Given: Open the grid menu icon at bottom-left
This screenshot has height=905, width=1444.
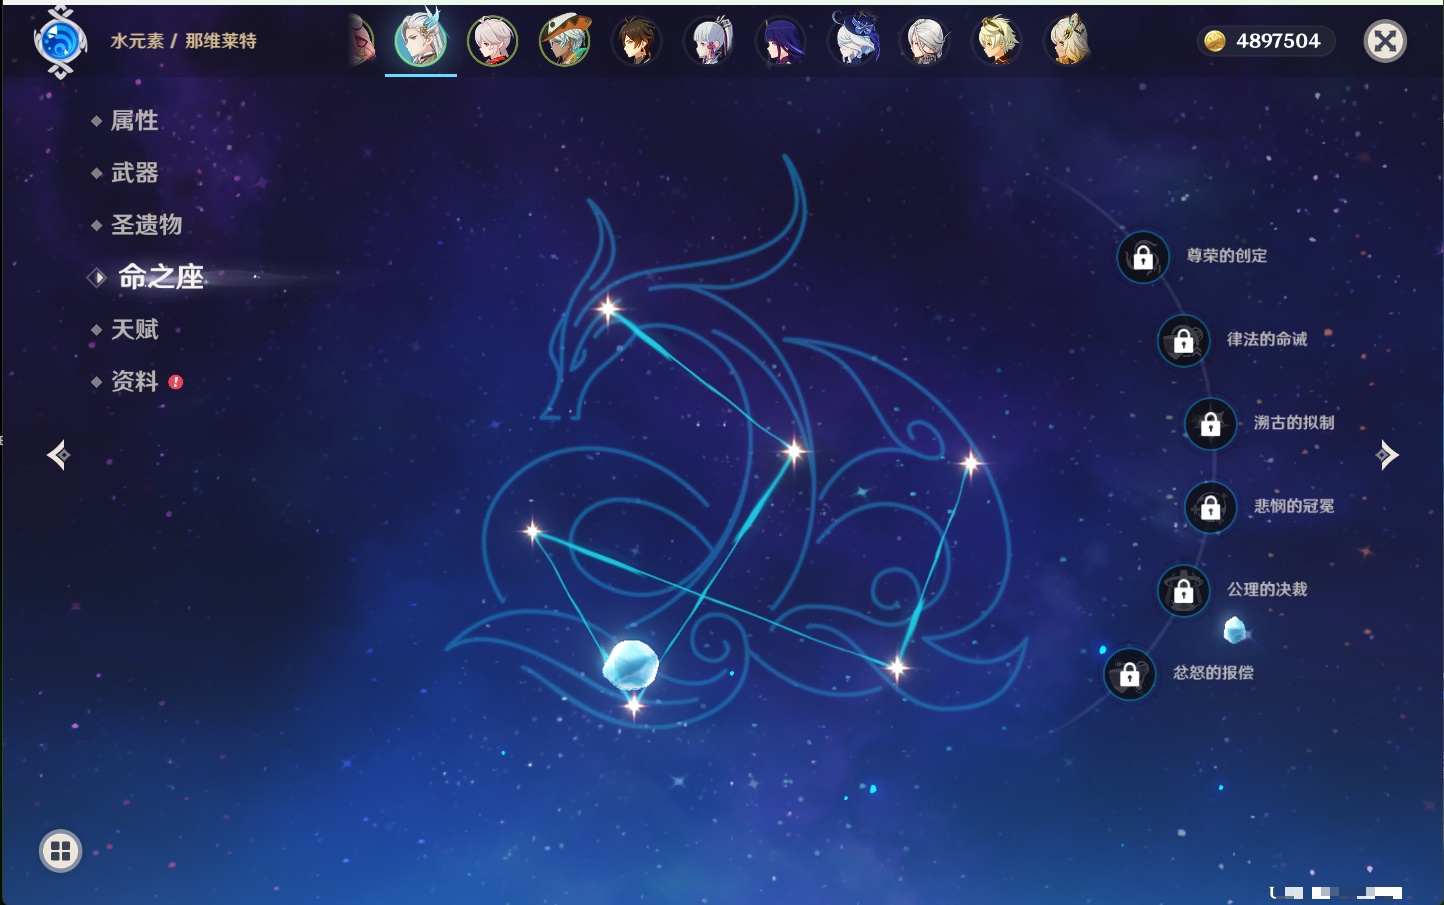Looking at the screenshot, I should click(x=60, y=851).
